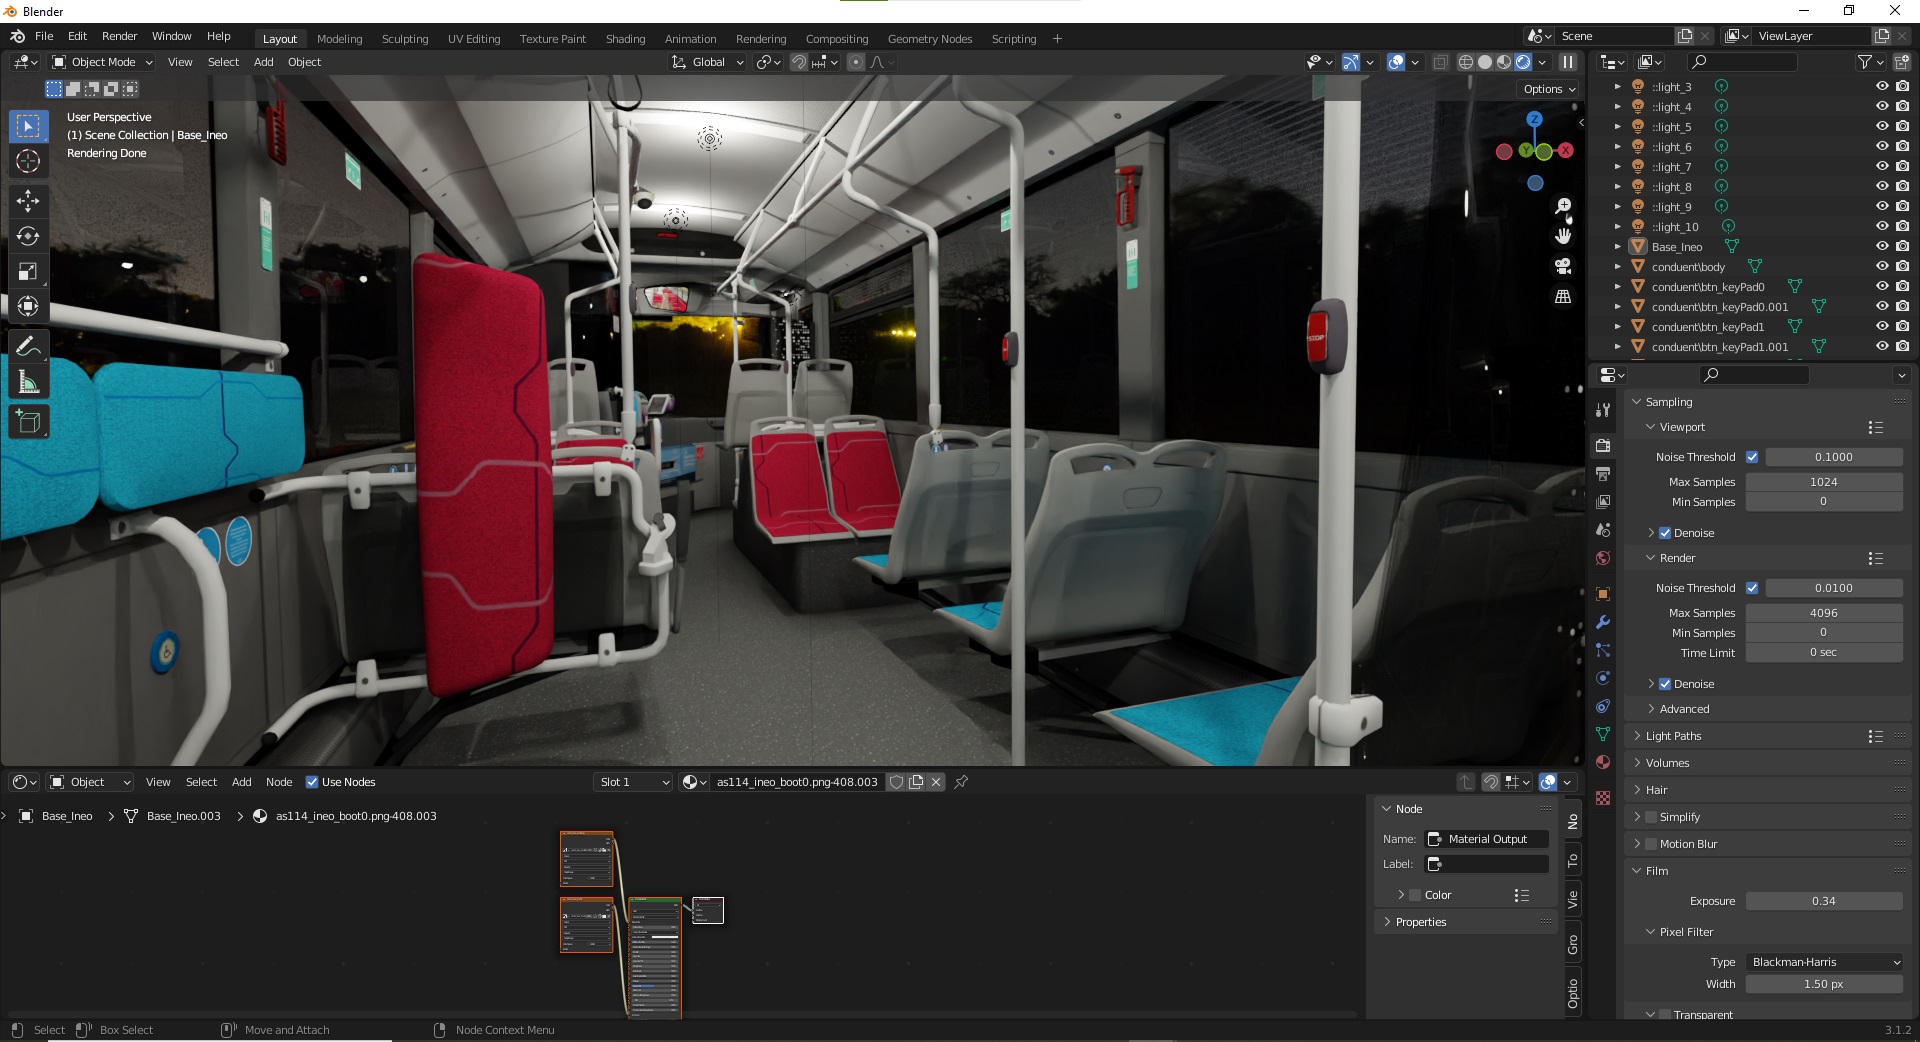This screenshot has width=1920, height=1042.
Task: Click the Options button in the viewport
Action: [x=1546, y=88]
